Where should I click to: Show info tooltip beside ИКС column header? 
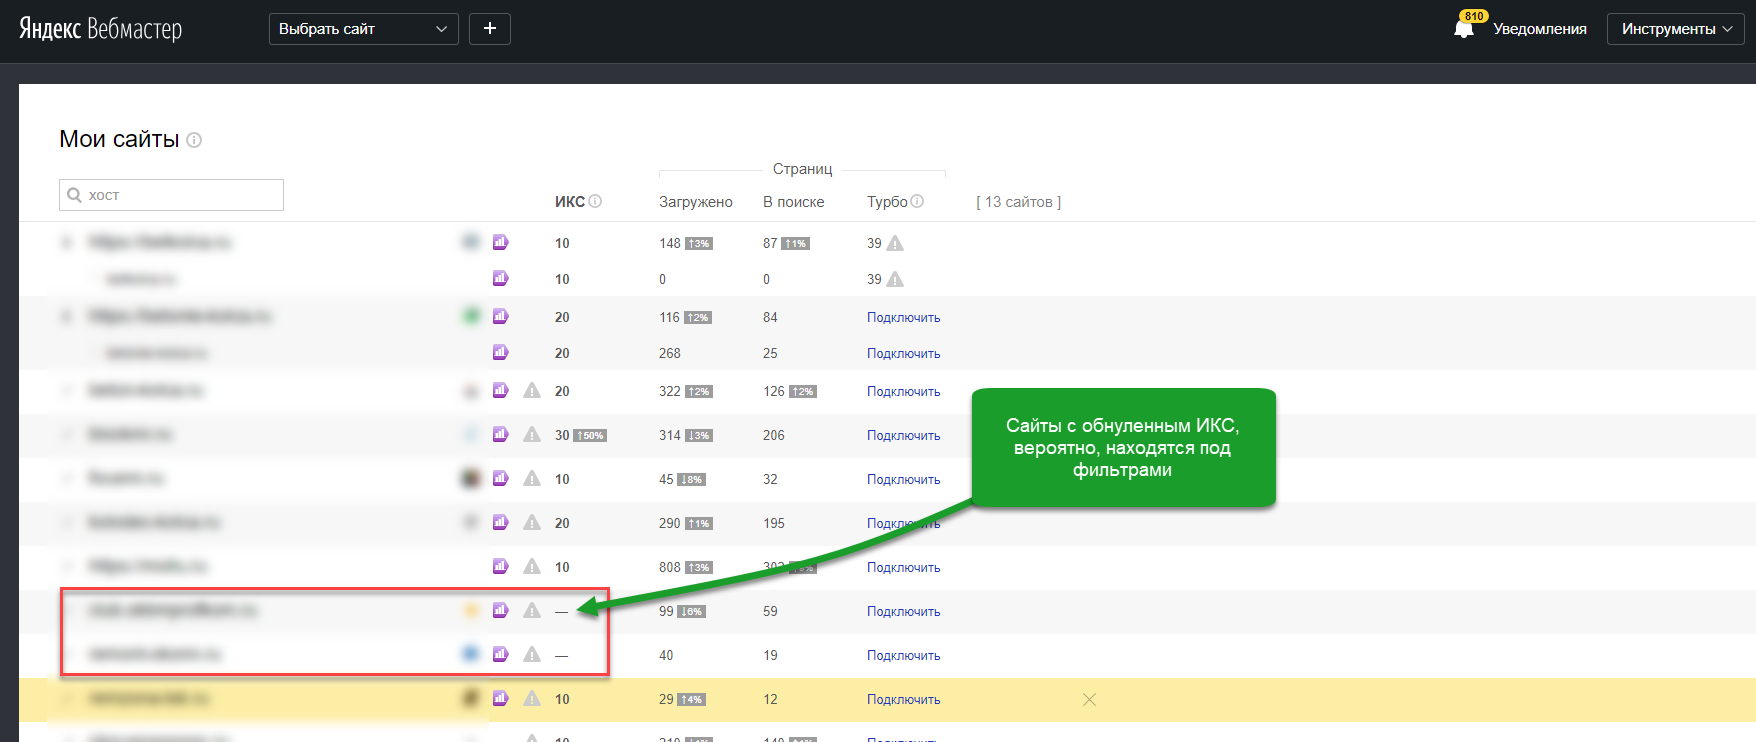tap(595, 201)
